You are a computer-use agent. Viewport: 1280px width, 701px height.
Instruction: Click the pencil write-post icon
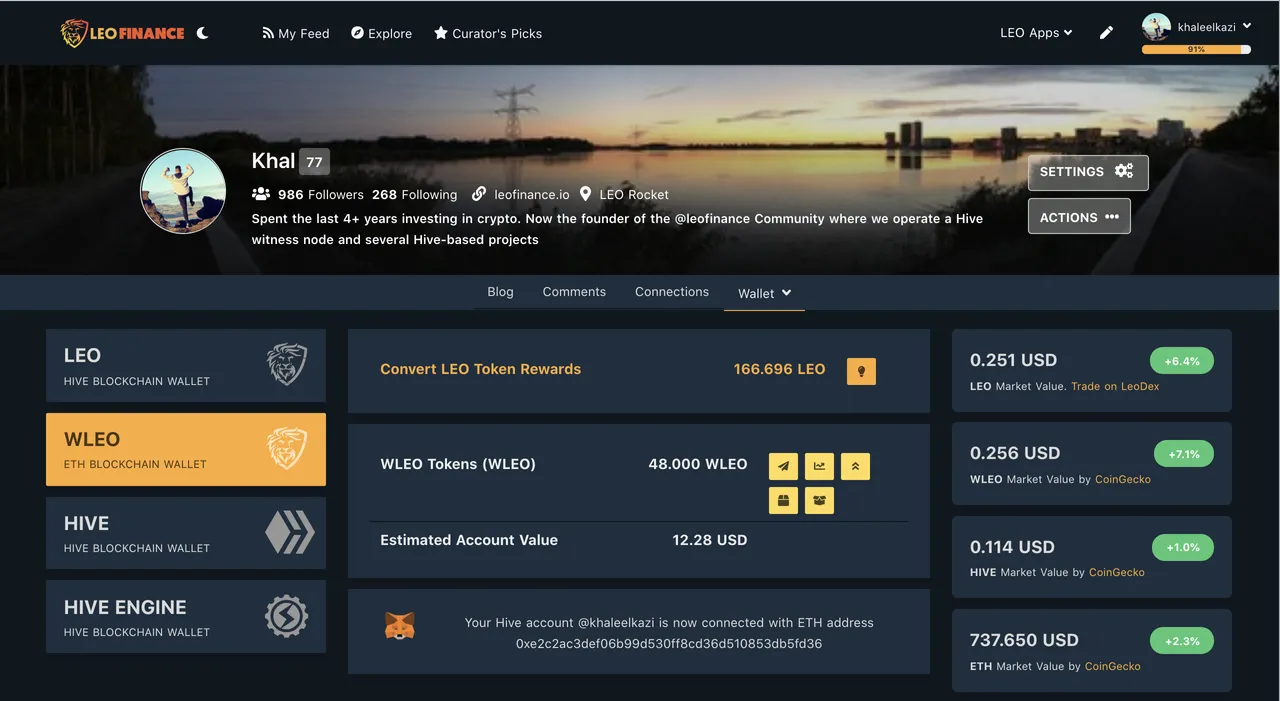1106,33
